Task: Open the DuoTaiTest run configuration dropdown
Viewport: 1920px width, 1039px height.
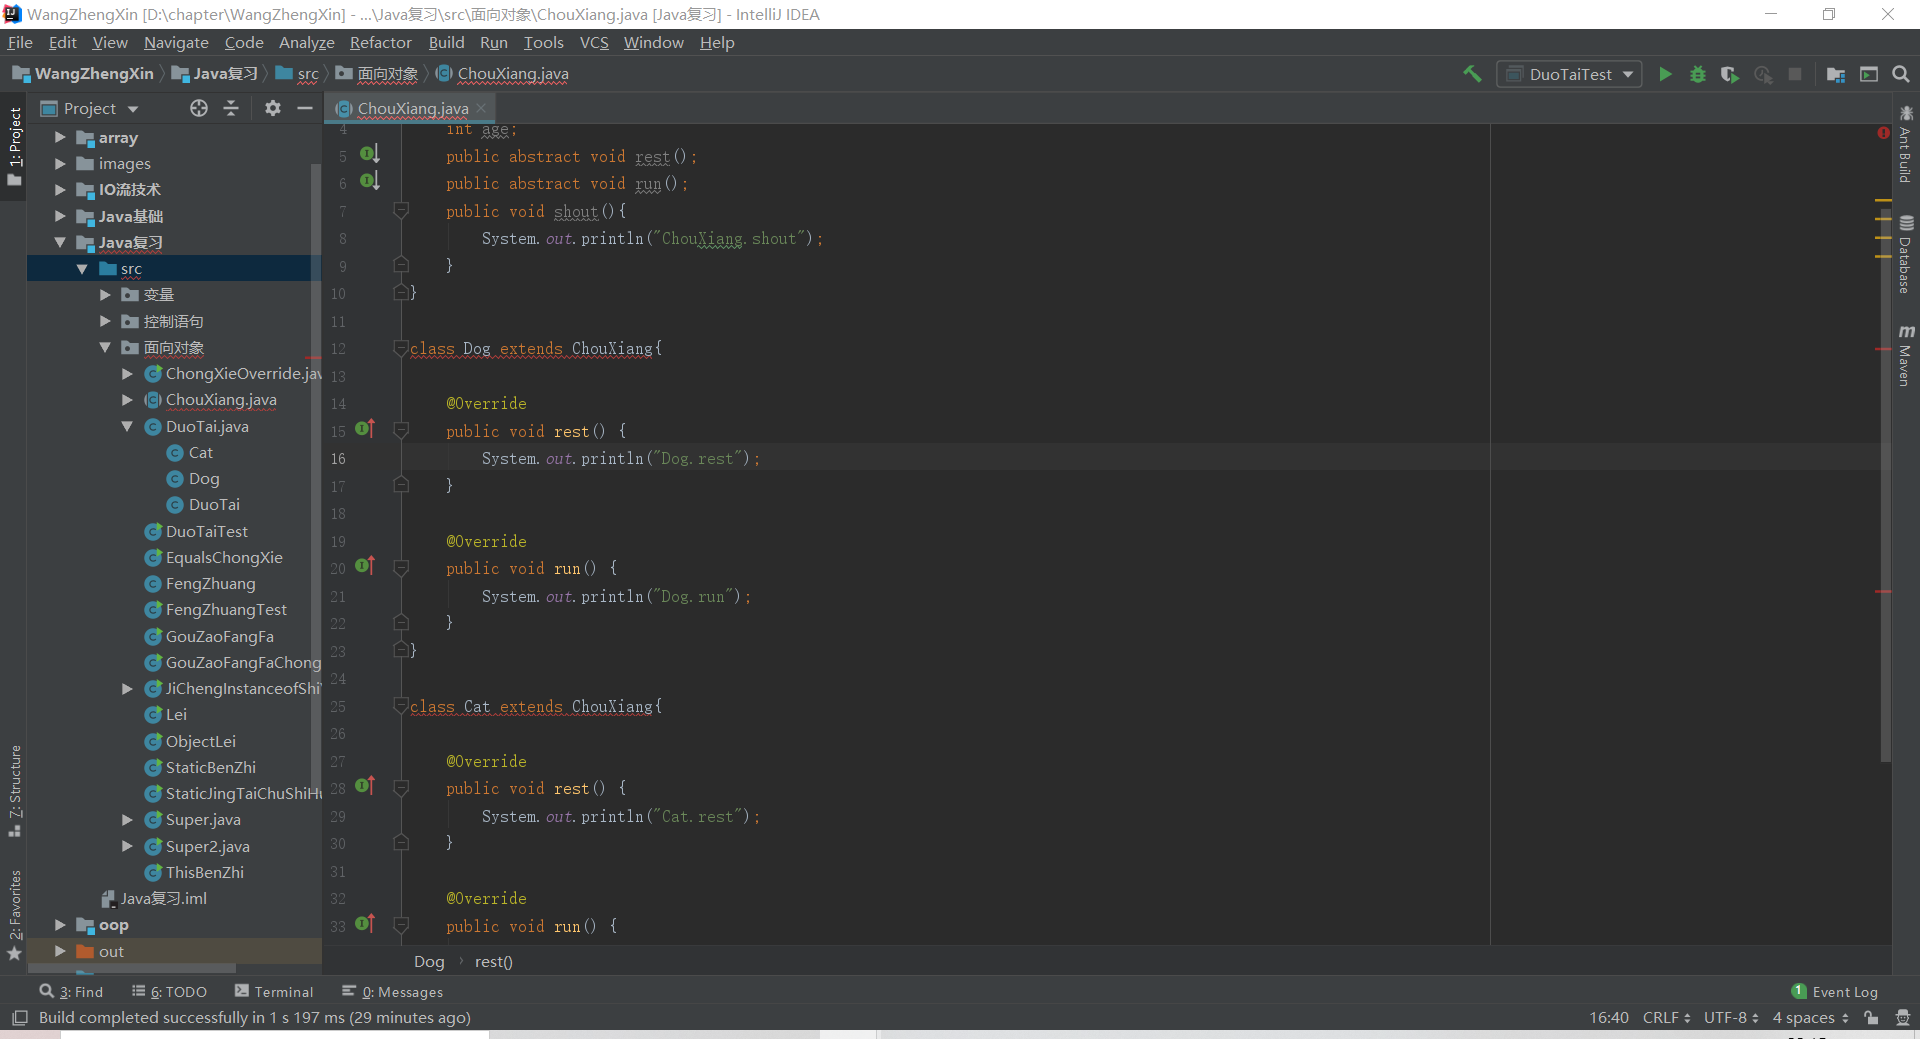Action: click(x=1569, y=74)
